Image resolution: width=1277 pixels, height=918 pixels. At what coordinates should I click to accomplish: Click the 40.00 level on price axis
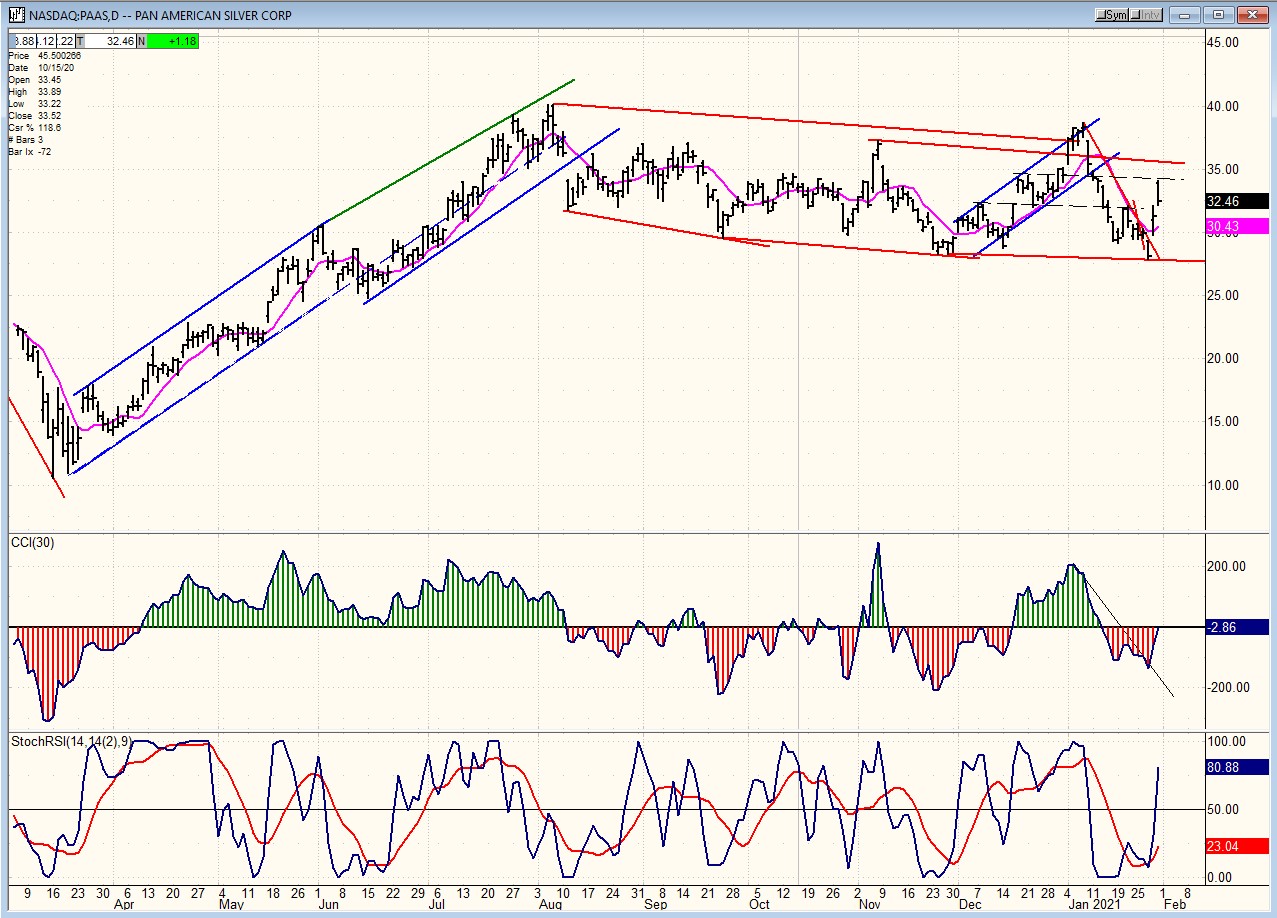pyautogui.click(x=1224, y=106)
